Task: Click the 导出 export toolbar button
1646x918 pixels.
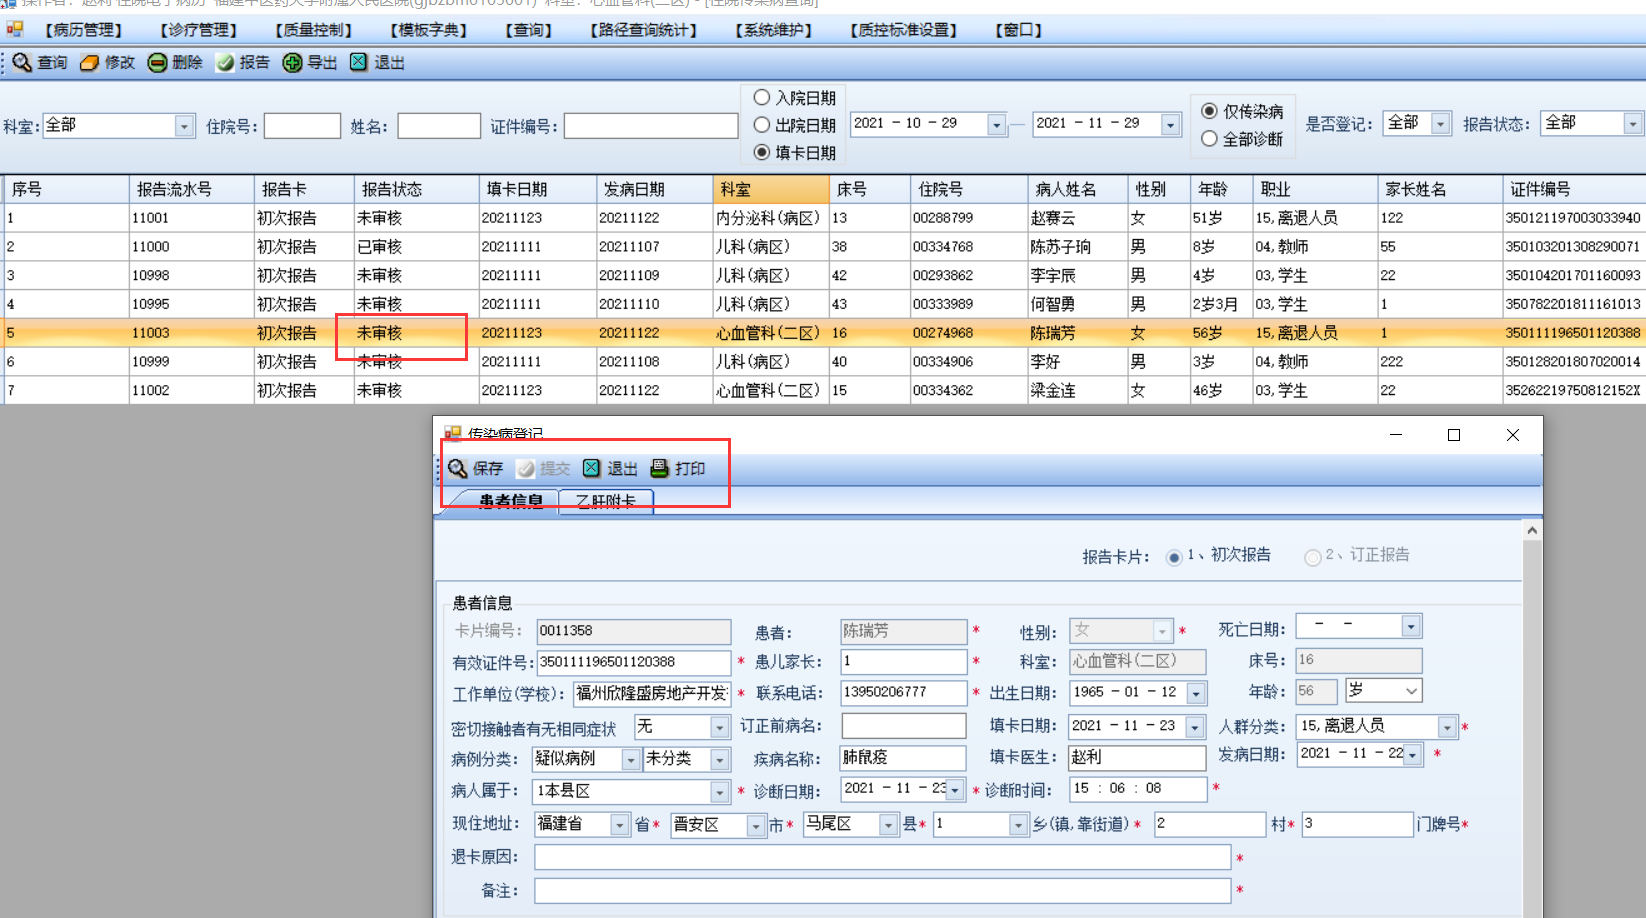Action: (310, 63)
